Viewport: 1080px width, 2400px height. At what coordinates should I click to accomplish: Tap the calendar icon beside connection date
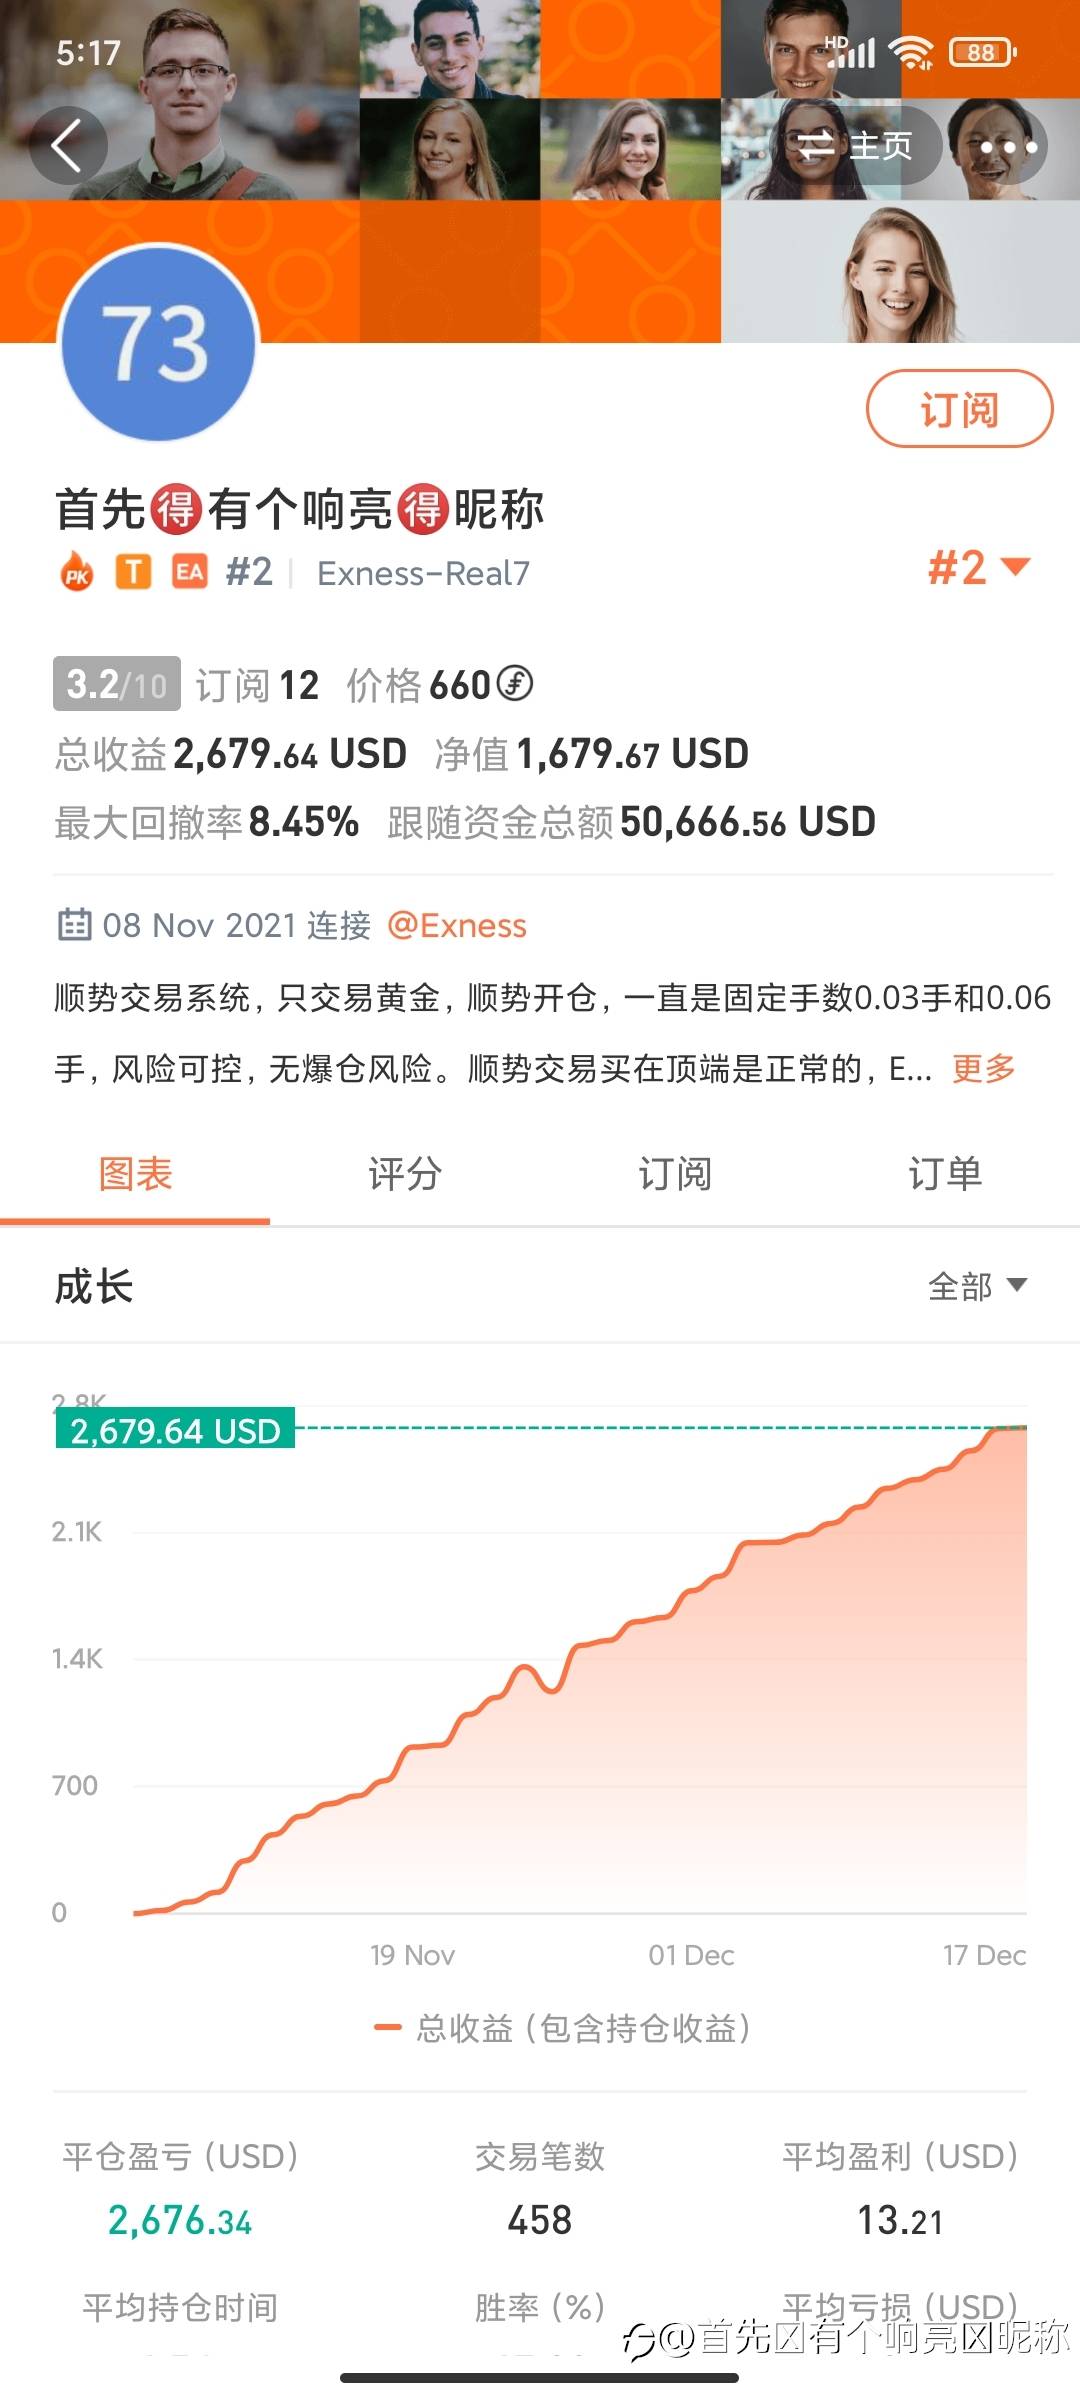tap(74, 925)
